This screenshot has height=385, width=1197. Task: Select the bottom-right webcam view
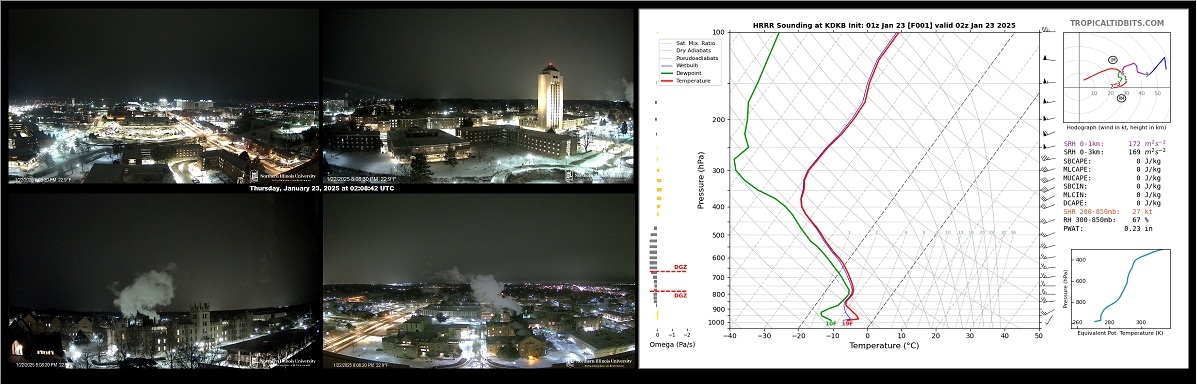tap(478, 280)
